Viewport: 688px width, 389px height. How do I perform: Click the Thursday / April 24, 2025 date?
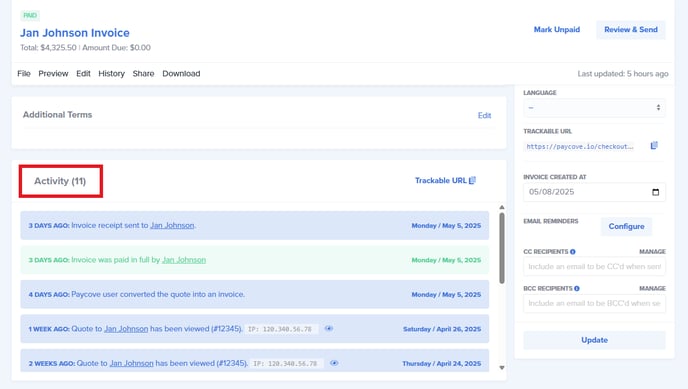[x=441, y=364]
